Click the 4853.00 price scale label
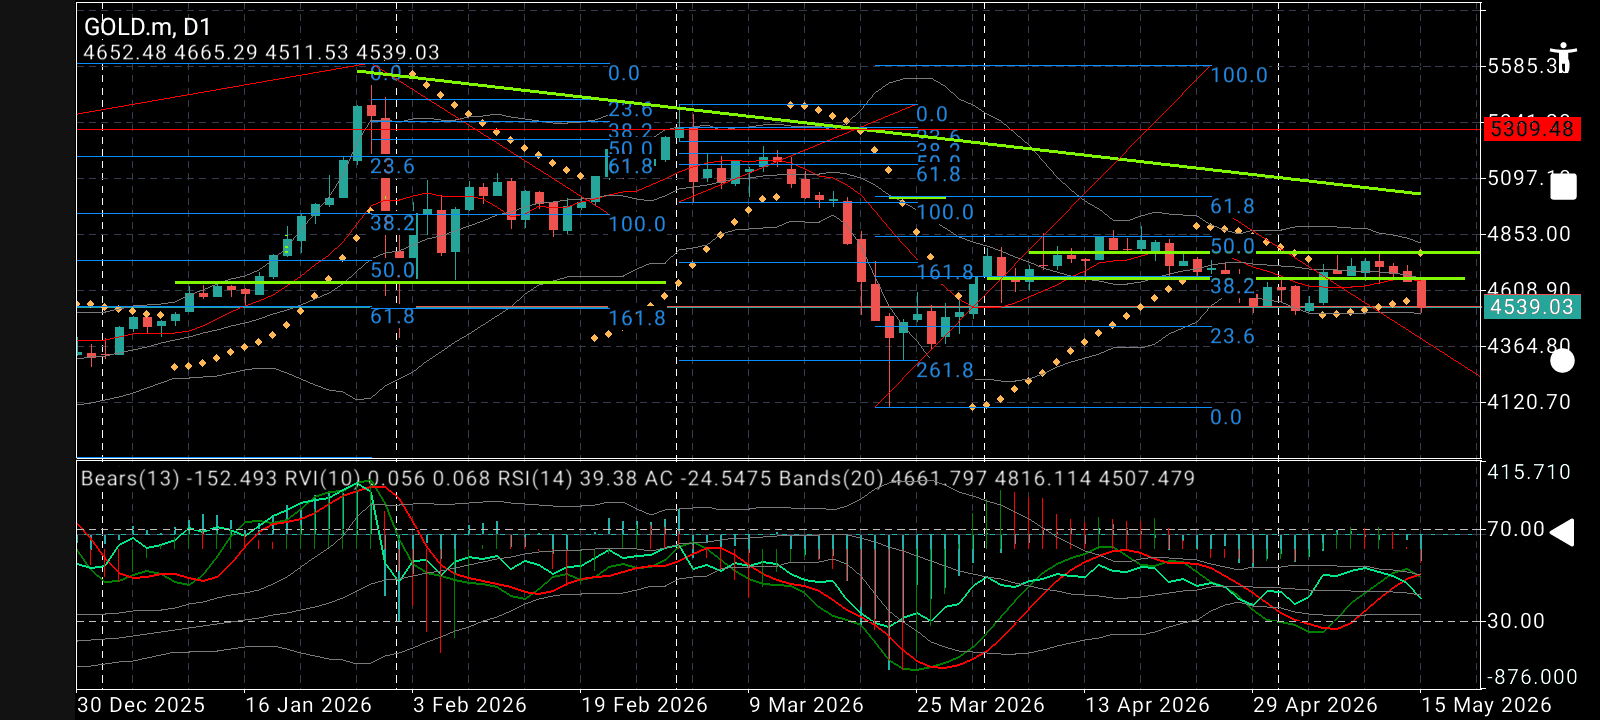 (1529, 234)
